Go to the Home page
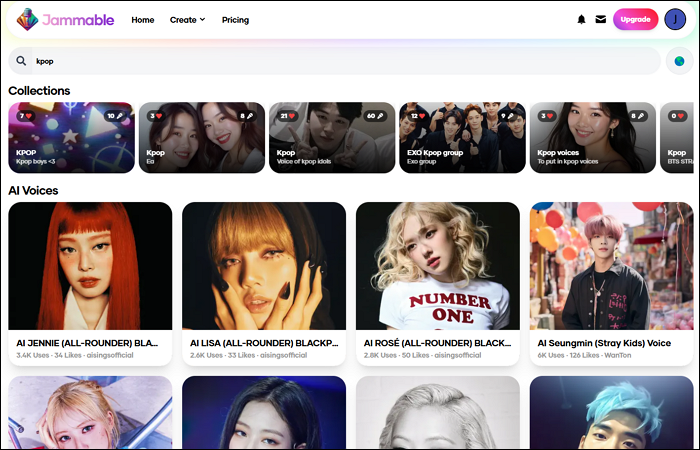The width and height of the screenshot is (700, 450). (x=143, y=20)
